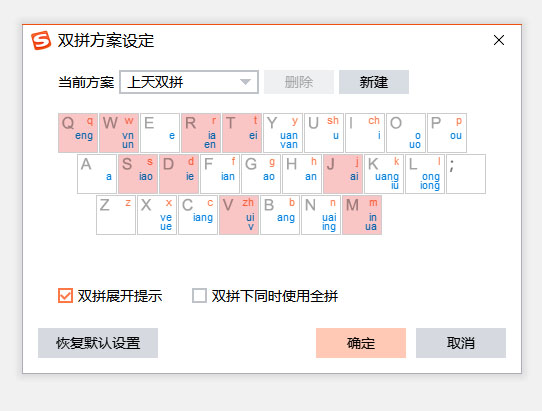Click the V key mapped to zh

239,215
